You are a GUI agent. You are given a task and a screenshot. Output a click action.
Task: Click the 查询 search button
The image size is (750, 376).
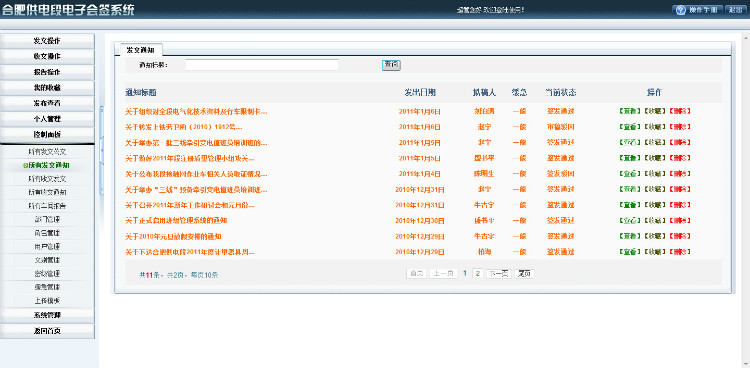(x=391, y=65)
